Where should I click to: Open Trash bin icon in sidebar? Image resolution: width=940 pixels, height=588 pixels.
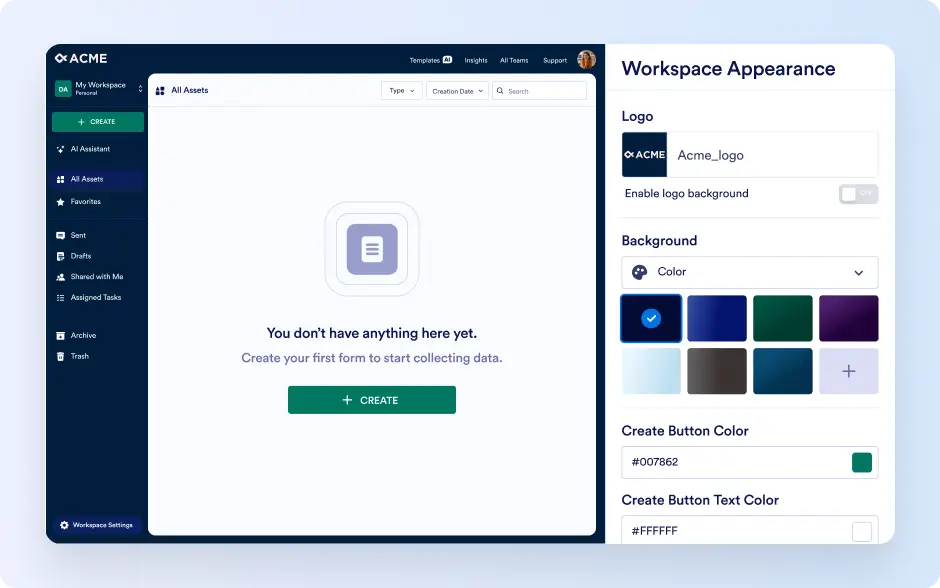pos(60,357)
